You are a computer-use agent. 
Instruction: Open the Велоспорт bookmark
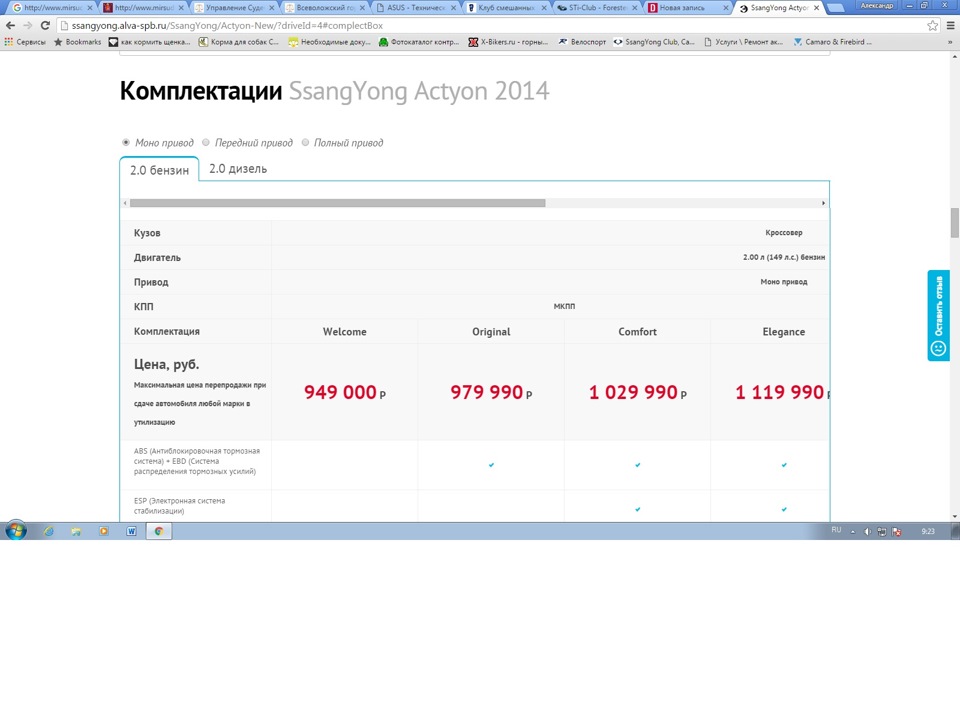point(582,42)
